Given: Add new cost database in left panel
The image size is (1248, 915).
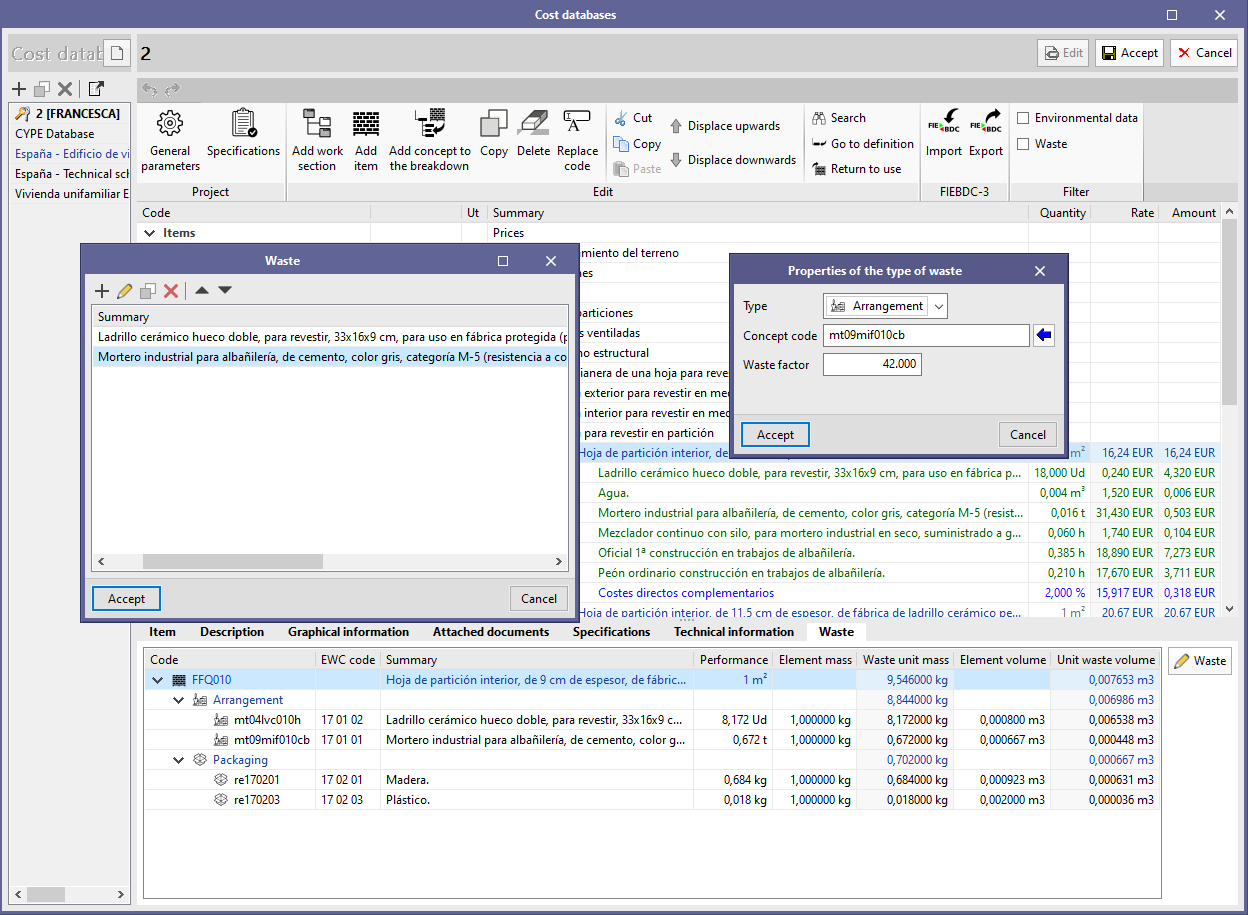Looking at the screenshot, I should (19, 89).
